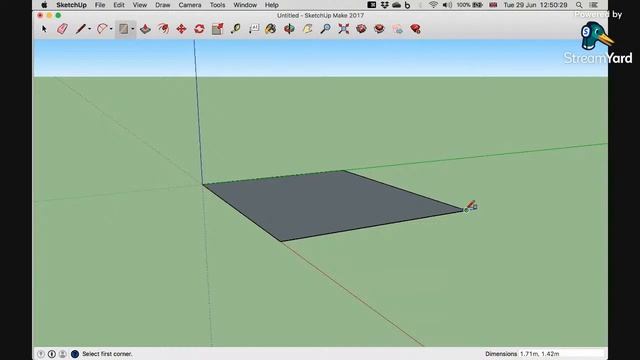The width and height of the screenshot is (640, 360).
Task: Pick the Line pencil tool
Action: pos(80,29)
